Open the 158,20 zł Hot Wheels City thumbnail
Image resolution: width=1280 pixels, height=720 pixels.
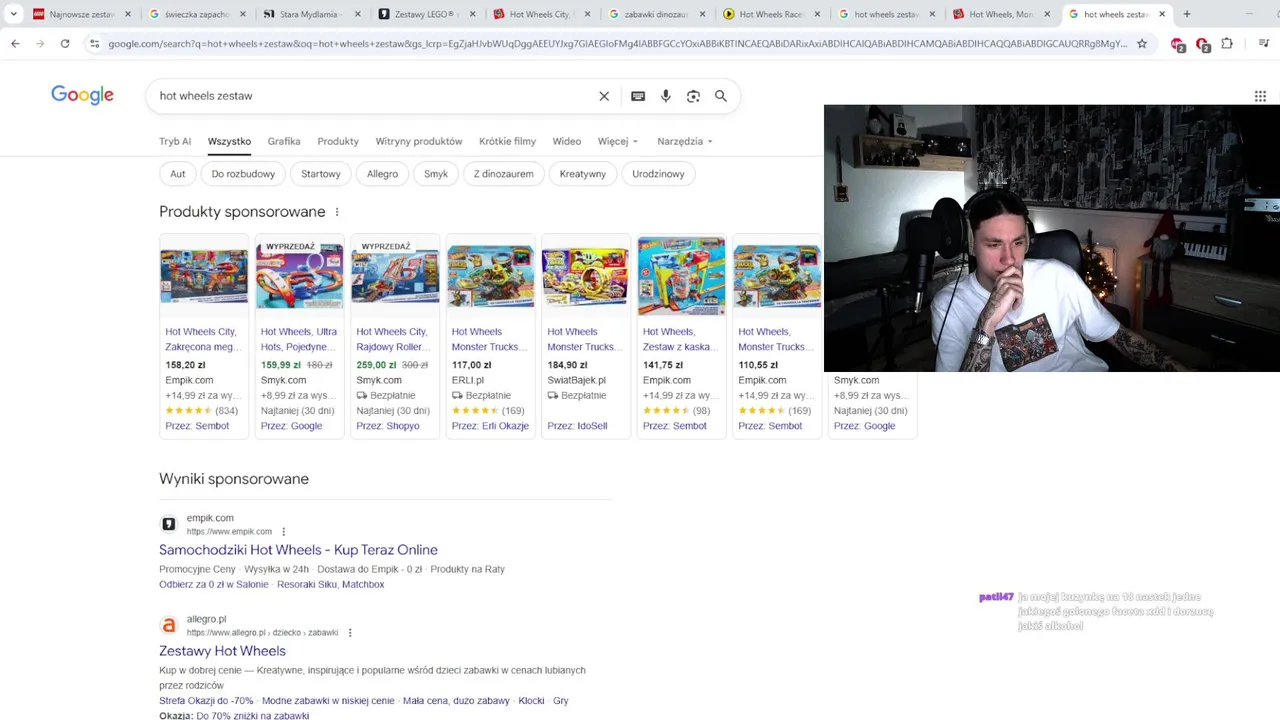204,276
